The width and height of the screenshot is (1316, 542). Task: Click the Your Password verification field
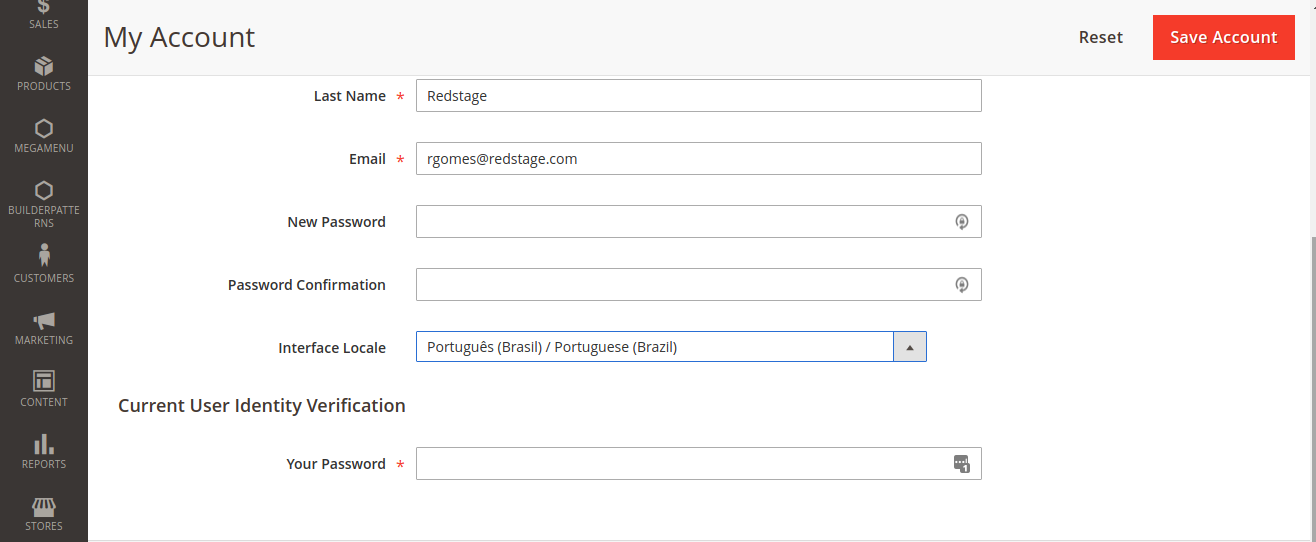point(680,464)
